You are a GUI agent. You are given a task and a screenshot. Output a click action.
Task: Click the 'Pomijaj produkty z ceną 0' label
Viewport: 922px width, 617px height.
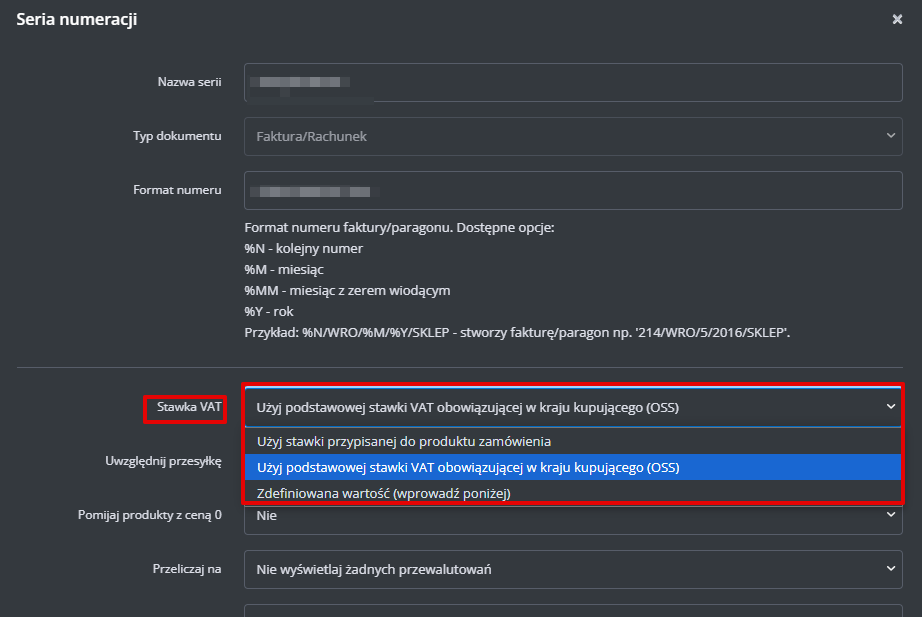(x=149, y=515)
